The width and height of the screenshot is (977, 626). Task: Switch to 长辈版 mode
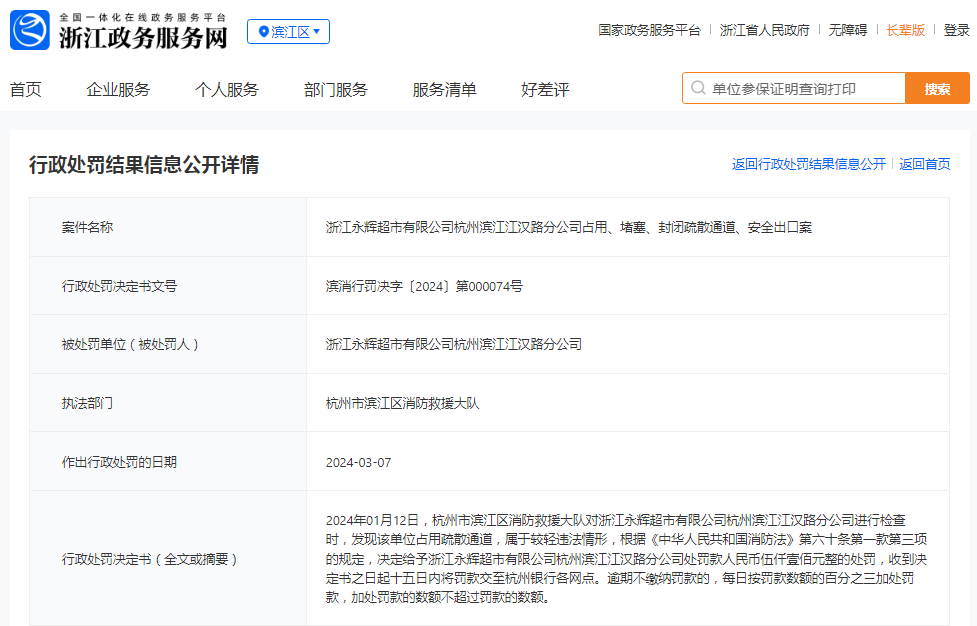905,30
